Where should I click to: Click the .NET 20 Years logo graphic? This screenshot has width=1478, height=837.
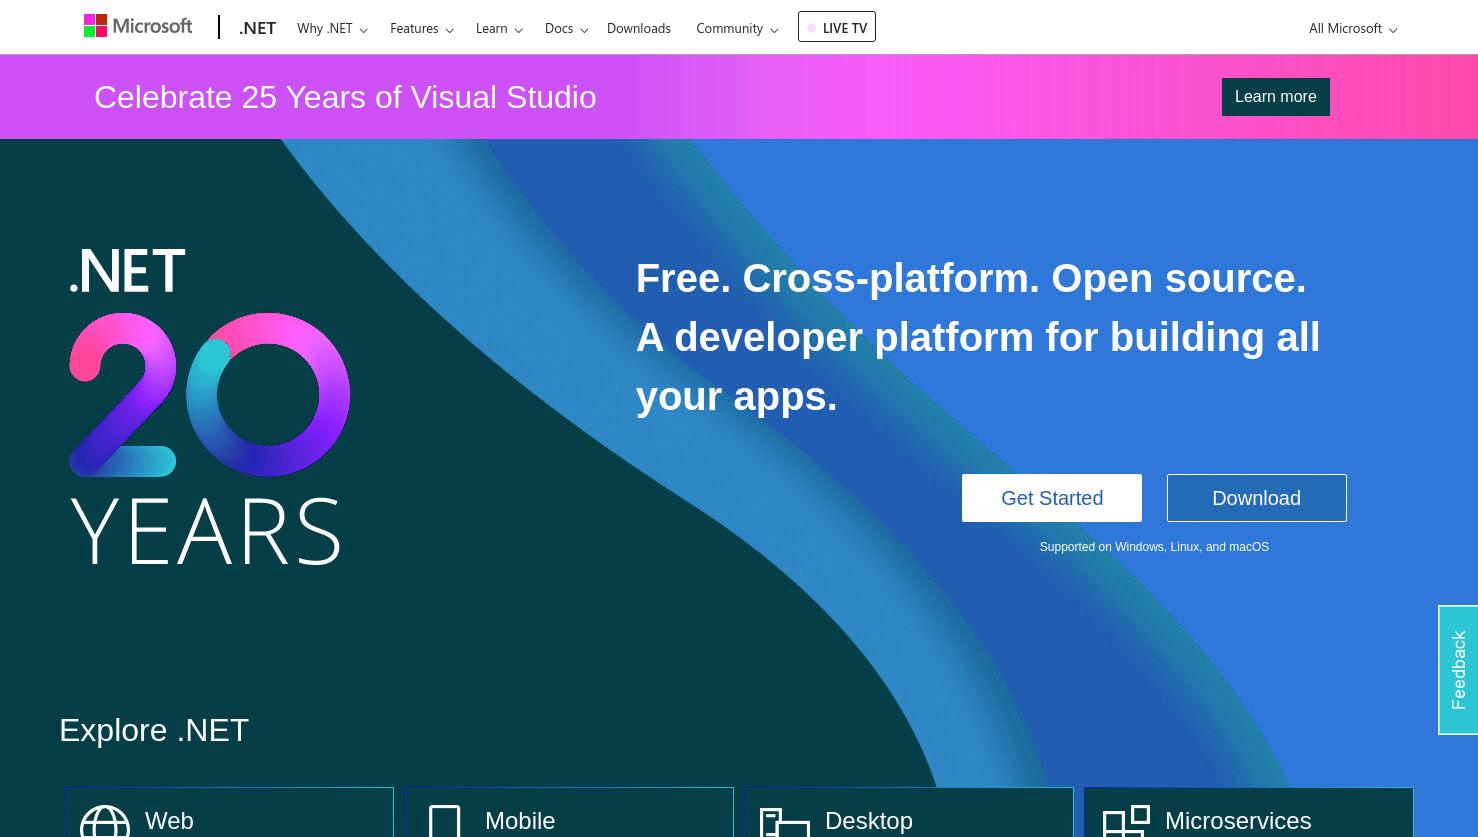pos(209,406)
